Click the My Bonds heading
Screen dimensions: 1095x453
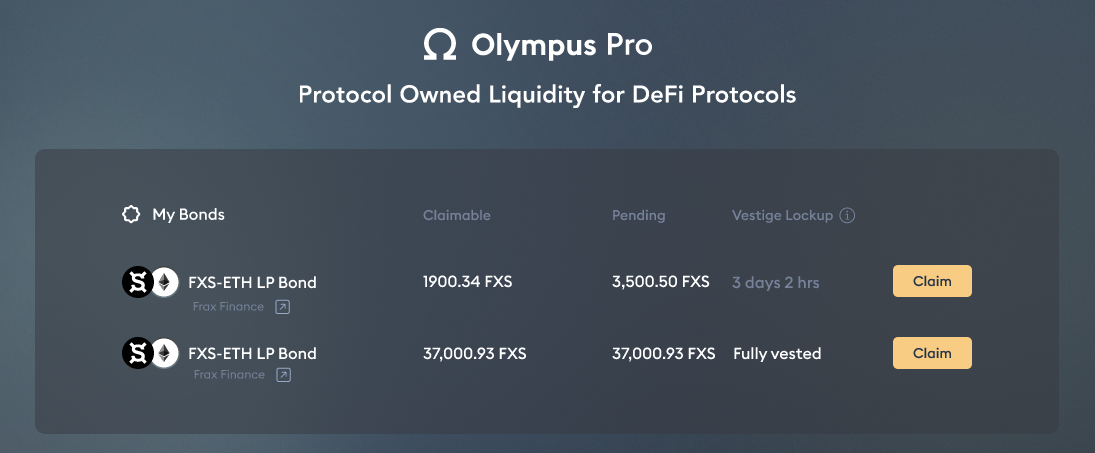point(189,214)
